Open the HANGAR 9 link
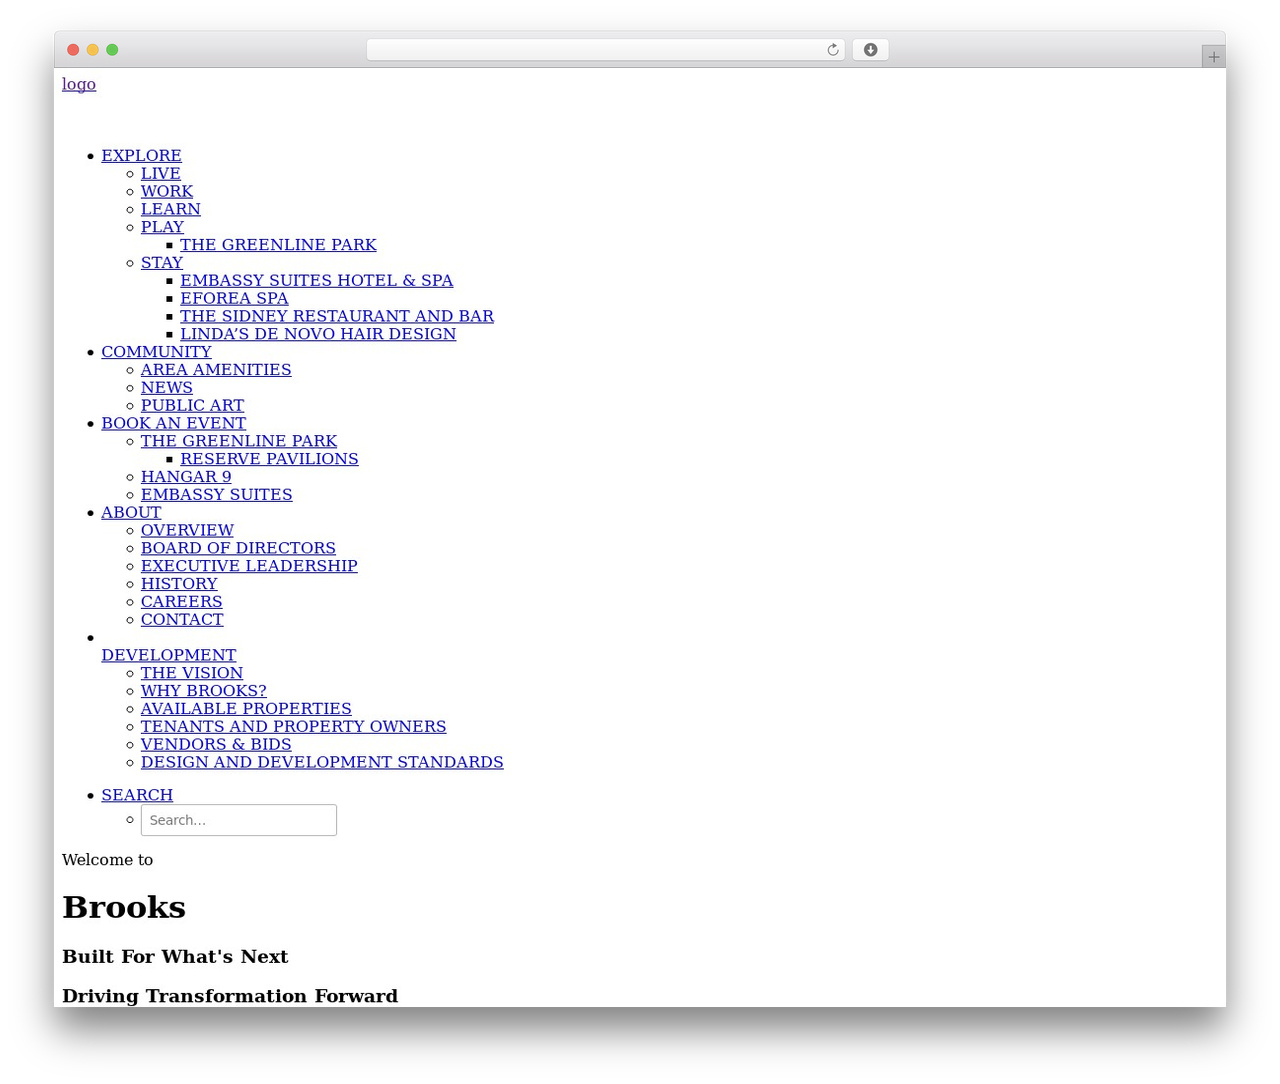Screen dimensions: 1280x1084 [x=185, y=477]
